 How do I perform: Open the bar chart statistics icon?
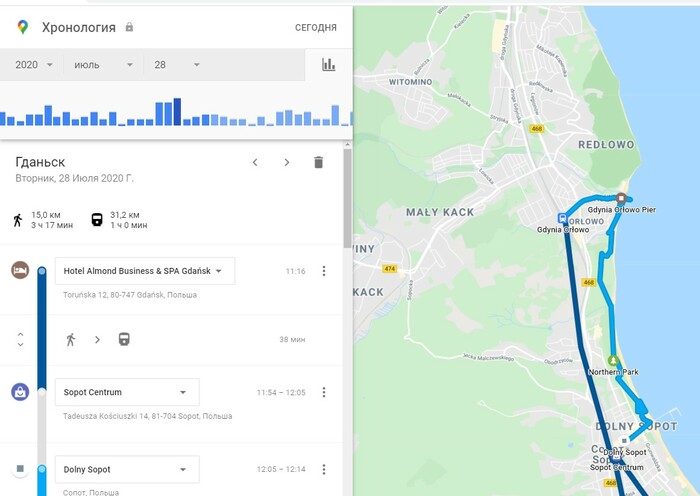(329, 65)
